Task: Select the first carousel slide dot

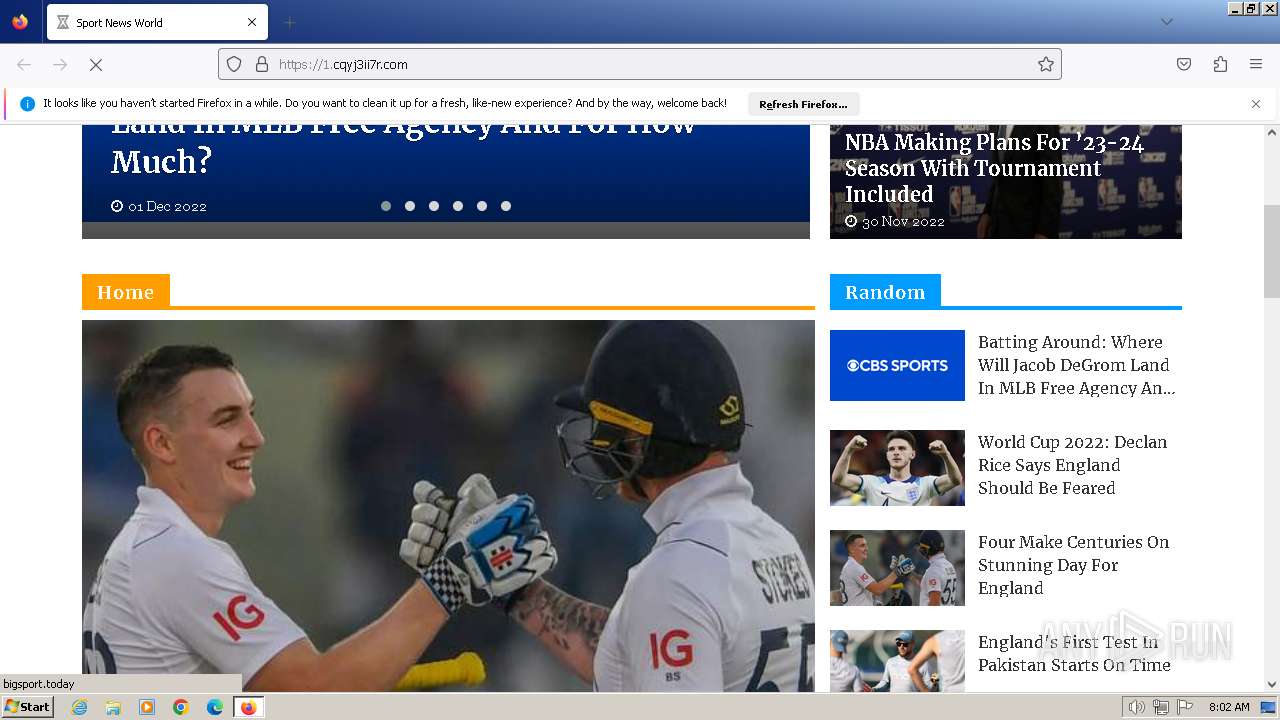Action: click(x=386, y=206)
